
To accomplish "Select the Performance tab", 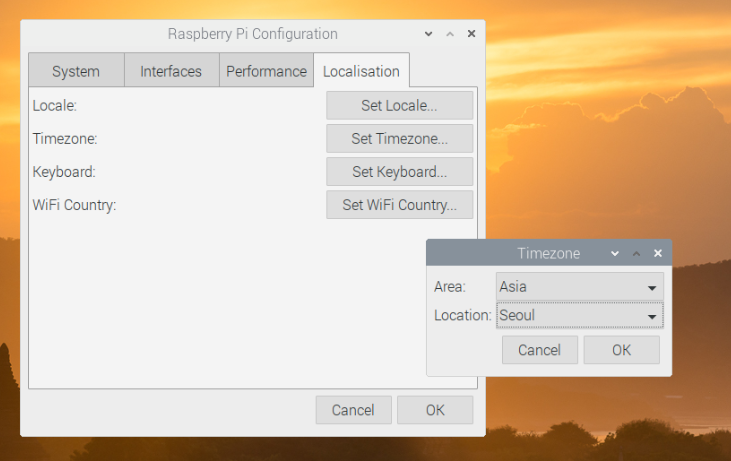I will click(x=266, y=71).
